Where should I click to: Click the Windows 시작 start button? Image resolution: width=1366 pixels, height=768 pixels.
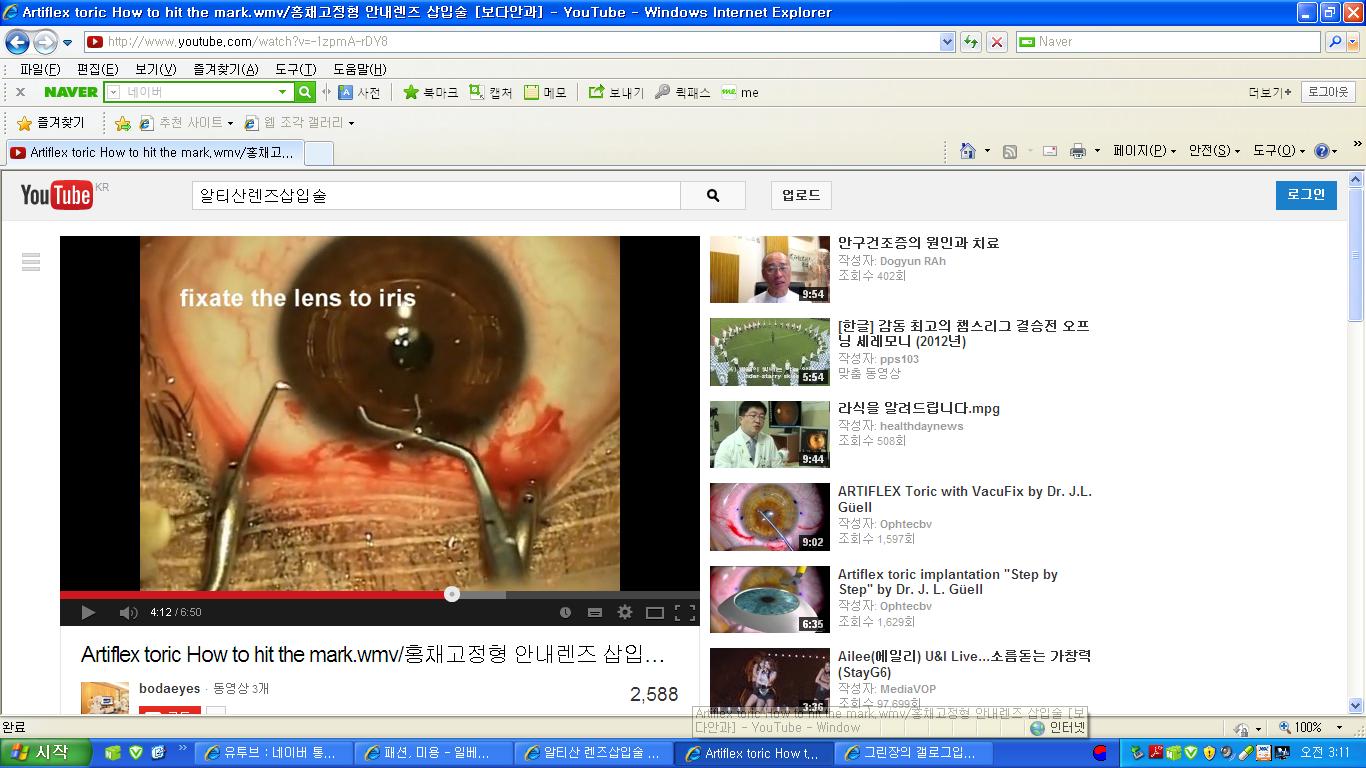(x=46, y=753)
